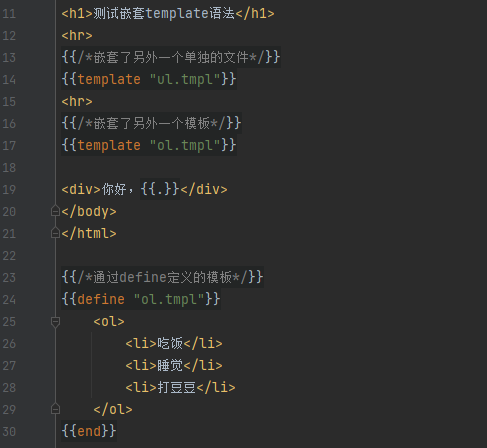Click the closing ol tag fold marker
487x448 pixels.
click(x=55, y=409)
